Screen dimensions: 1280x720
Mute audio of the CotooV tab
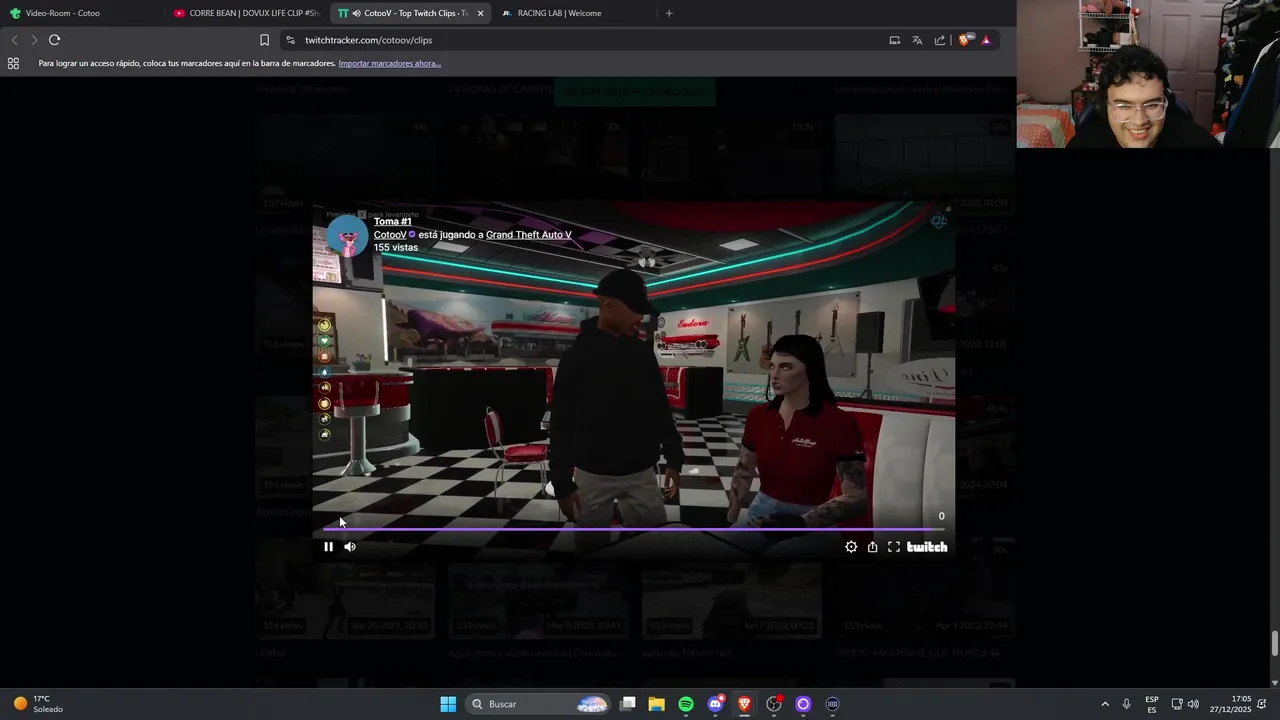coord(357,13)
